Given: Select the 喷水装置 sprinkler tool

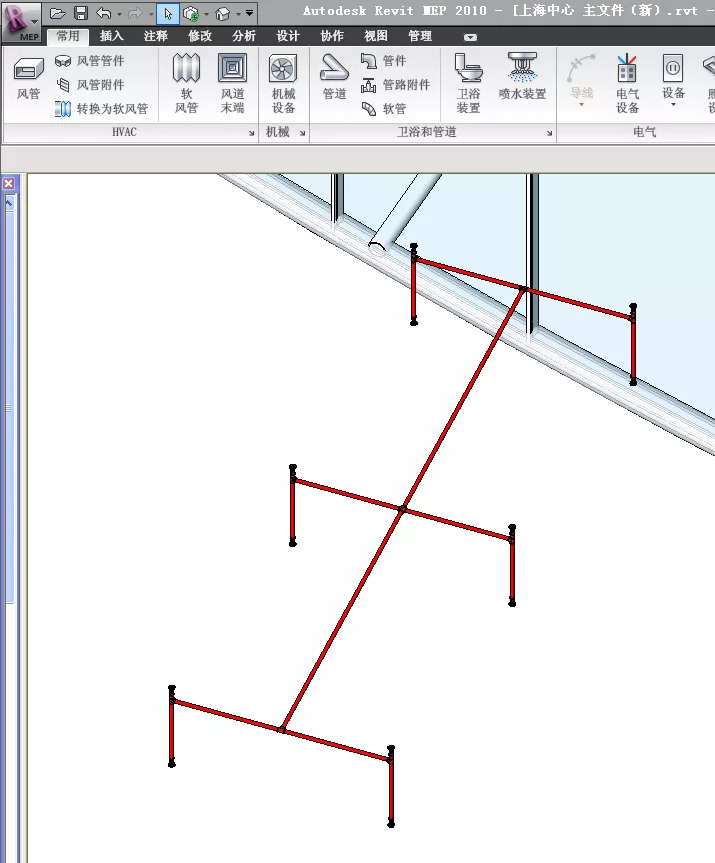Looking at the screenshot, I should tap(521, 82).
